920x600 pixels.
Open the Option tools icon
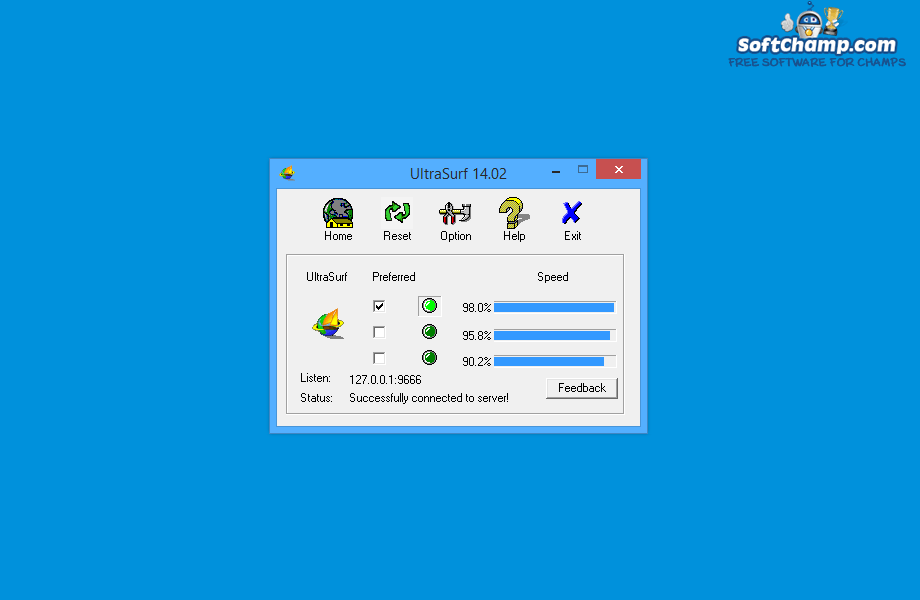click(x=455, y=213)
